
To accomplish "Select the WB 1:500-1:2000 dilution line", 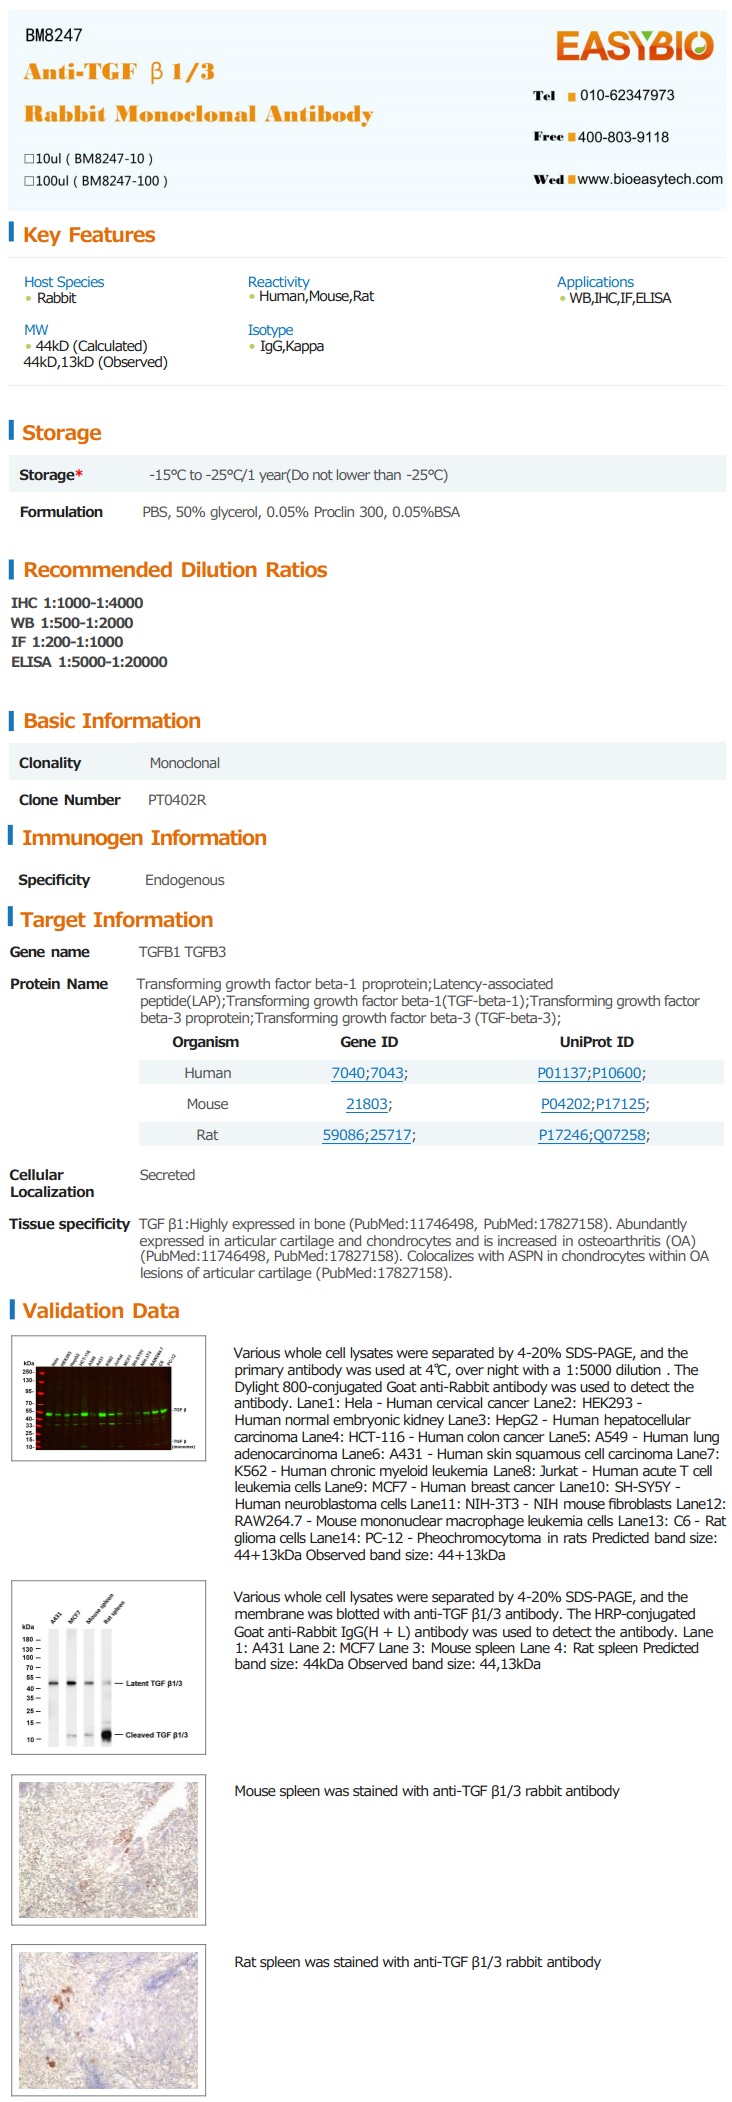I will tap(72, 623).
